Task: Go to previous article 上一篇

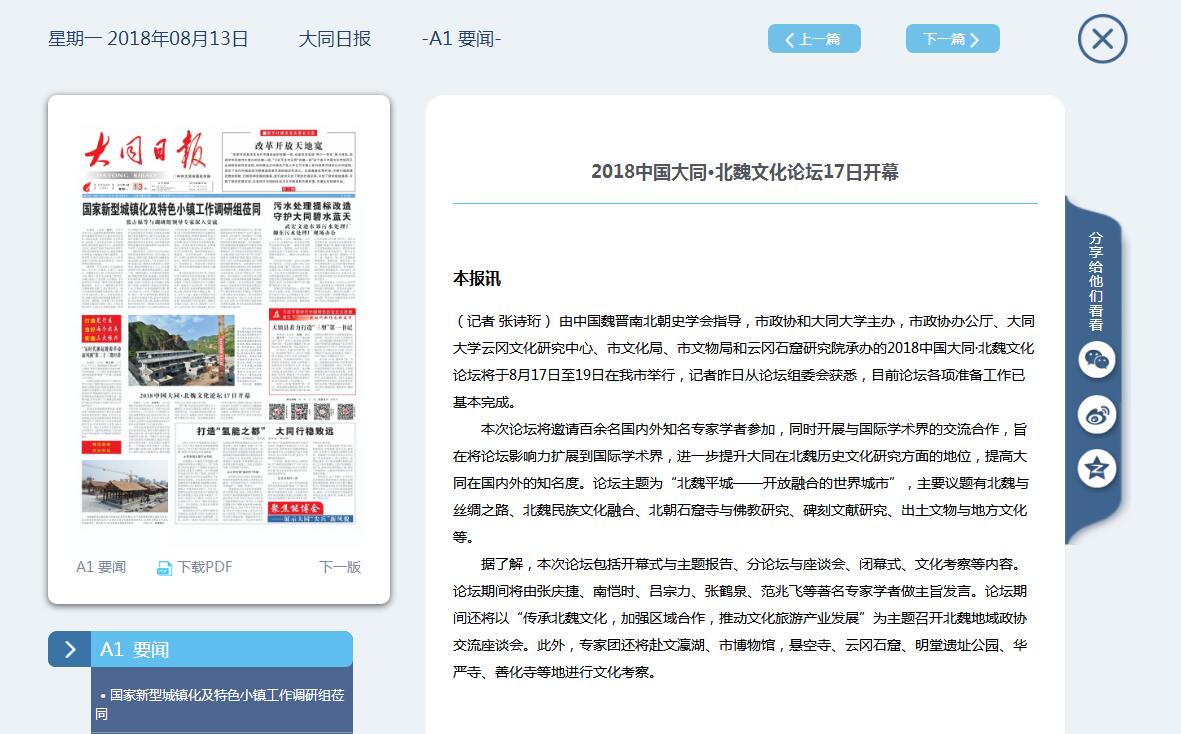Action: pyautogui.click(x=814, y=39)
